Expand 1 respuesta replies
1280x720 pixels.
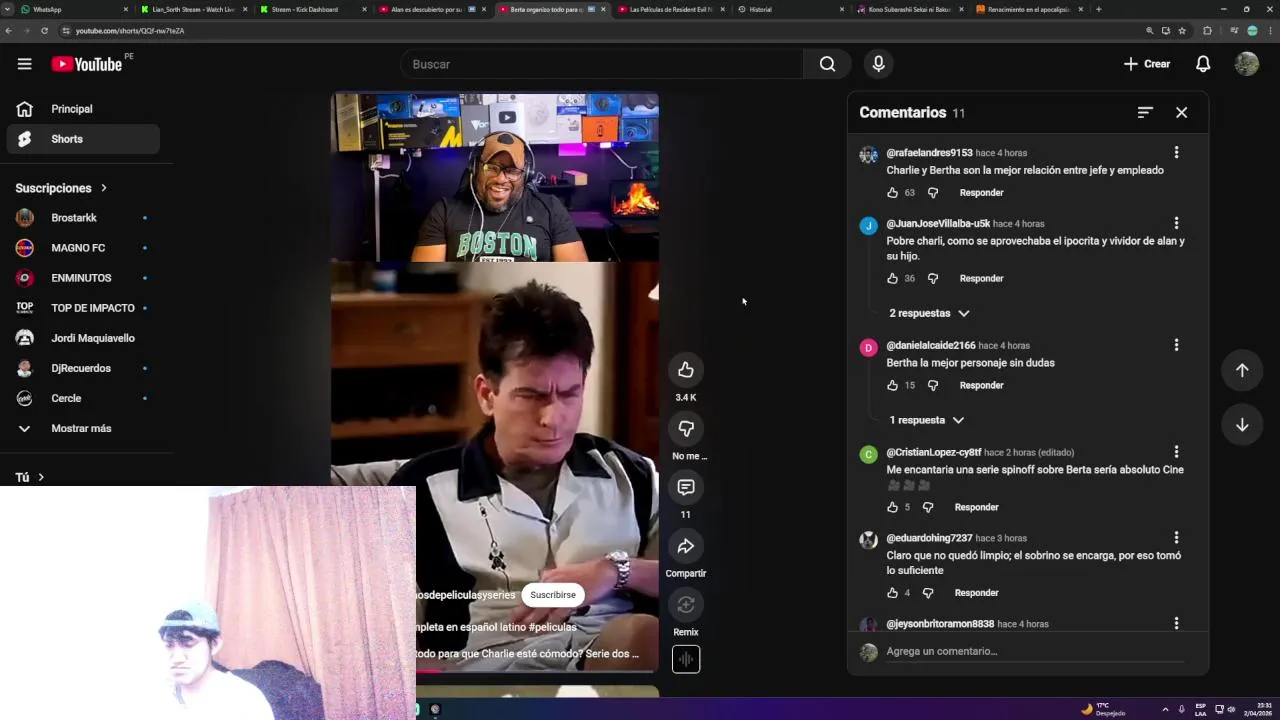(927, 420)
